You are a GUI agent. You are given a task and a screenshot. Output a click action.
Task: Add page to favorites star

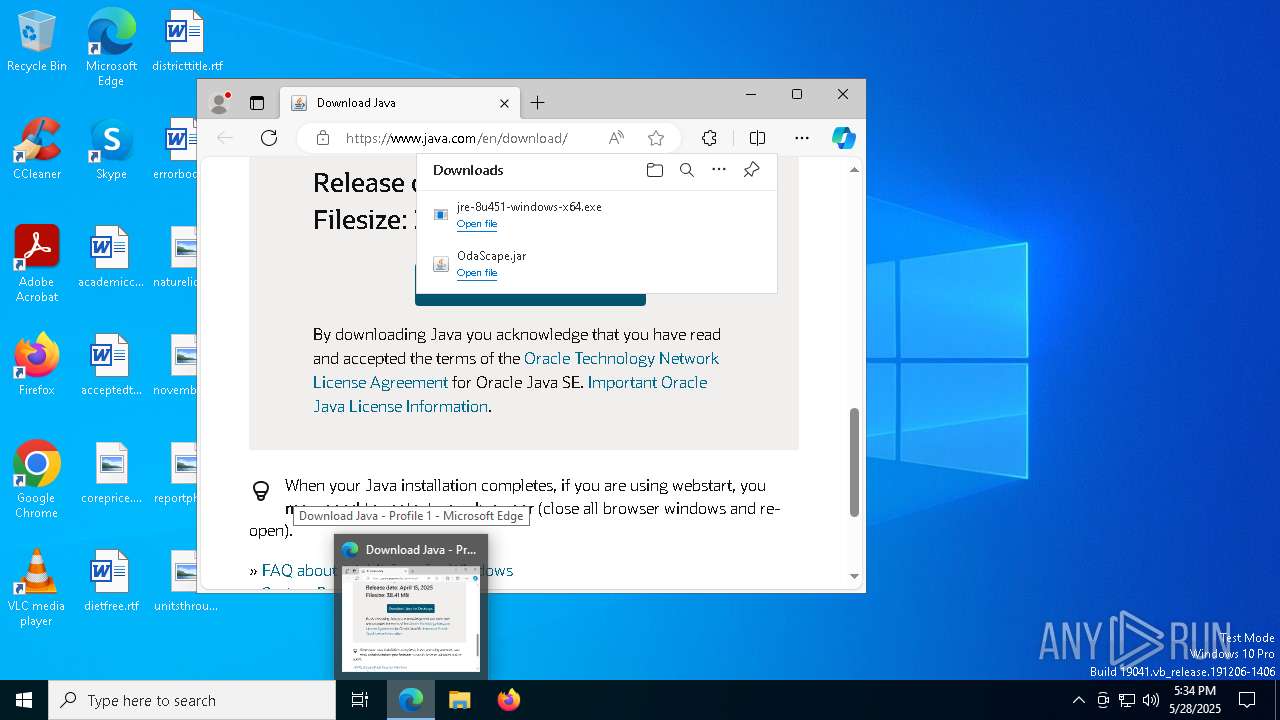pyautogui.click(x=656, y=138)
